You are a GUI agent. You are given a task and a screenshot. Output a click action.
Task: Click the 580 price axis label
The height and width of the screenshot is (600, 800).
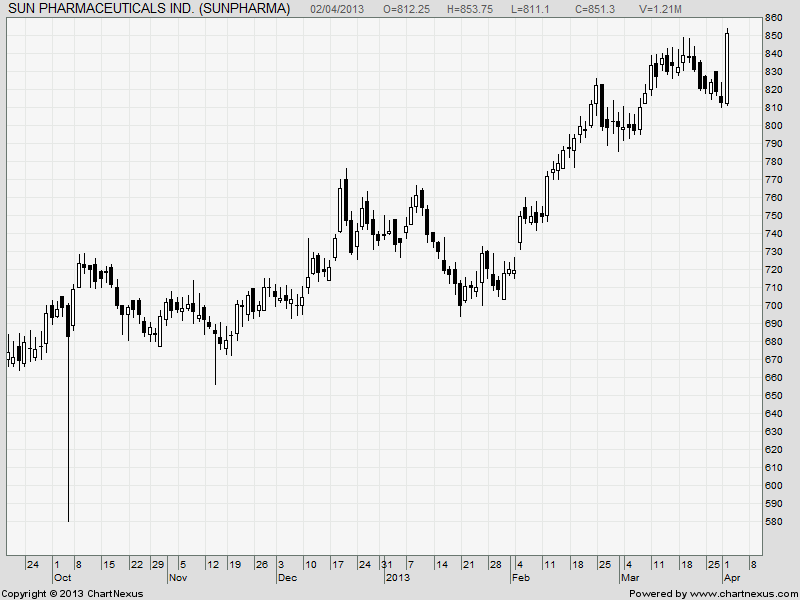[773, 521]
